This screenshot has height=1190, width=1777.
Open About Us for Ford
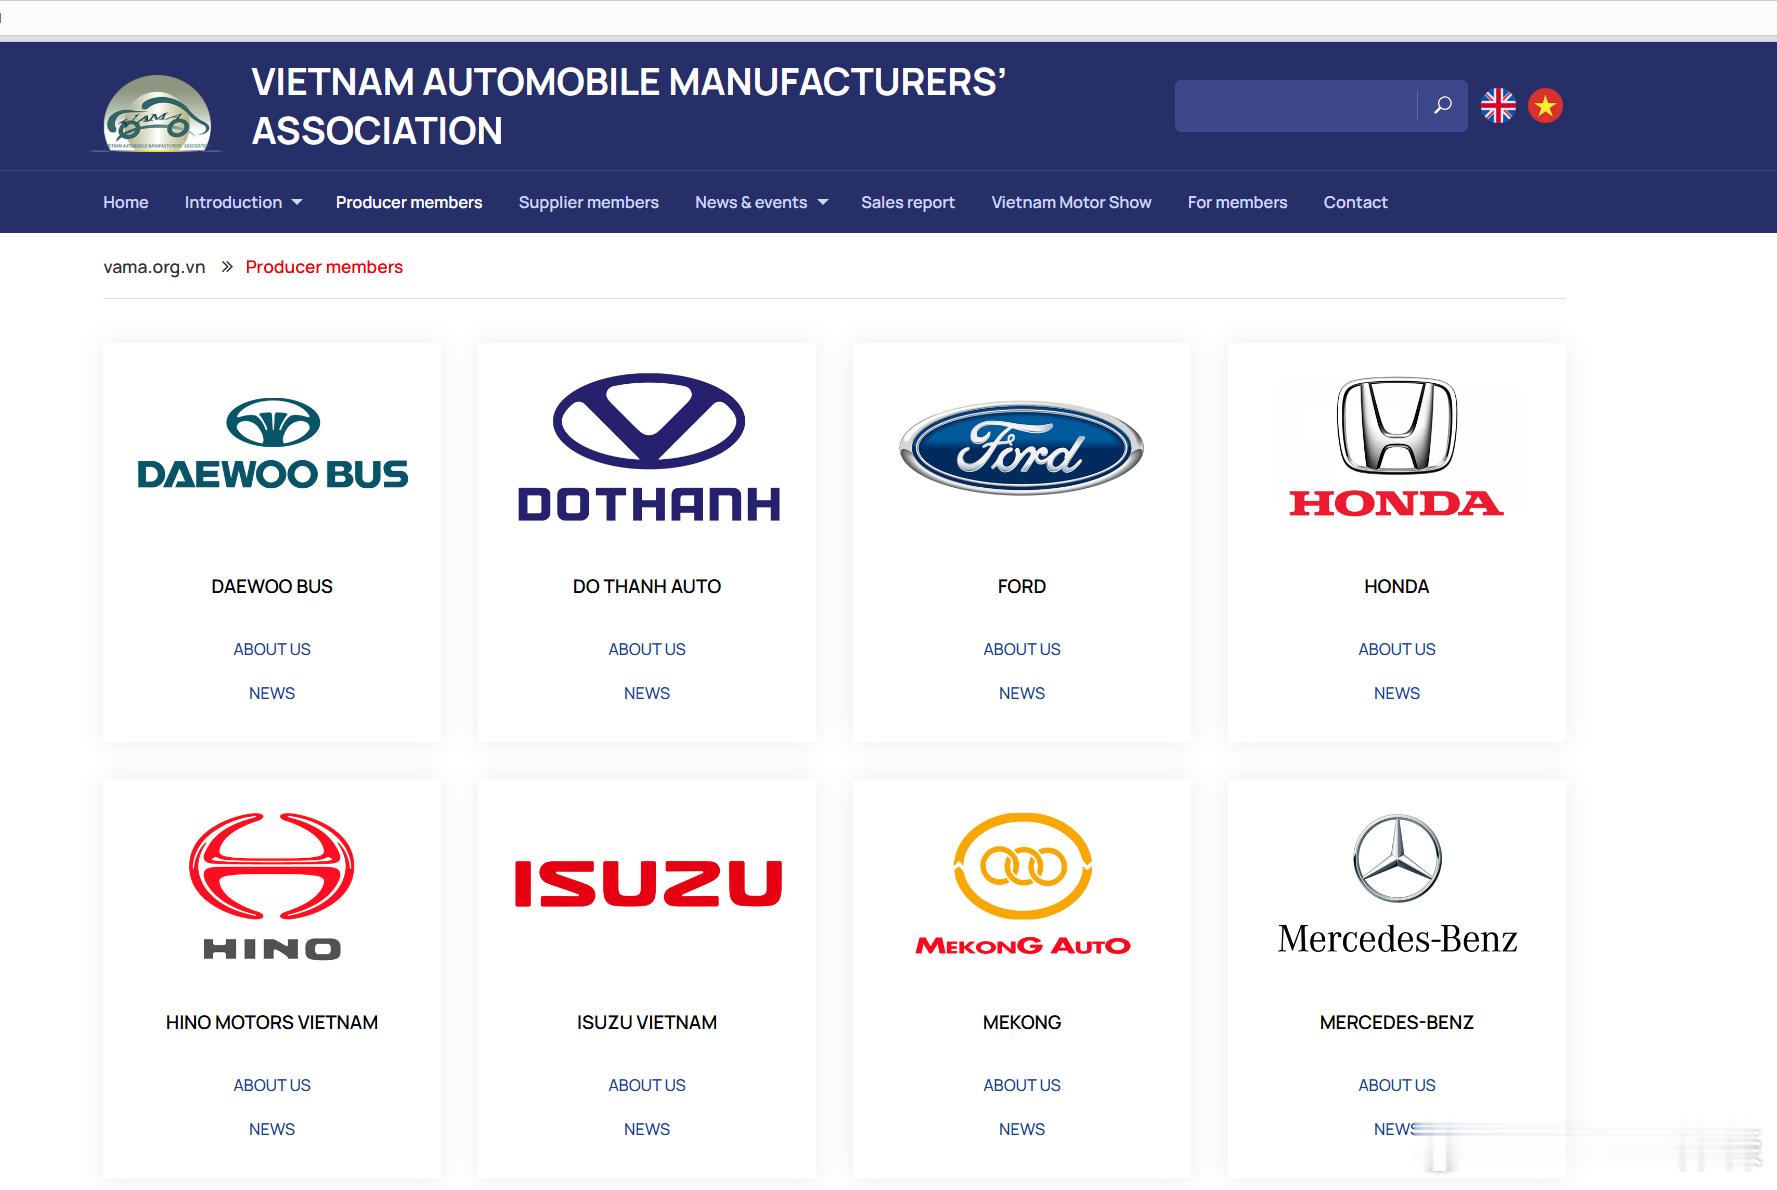click(x=1022, y=649)
